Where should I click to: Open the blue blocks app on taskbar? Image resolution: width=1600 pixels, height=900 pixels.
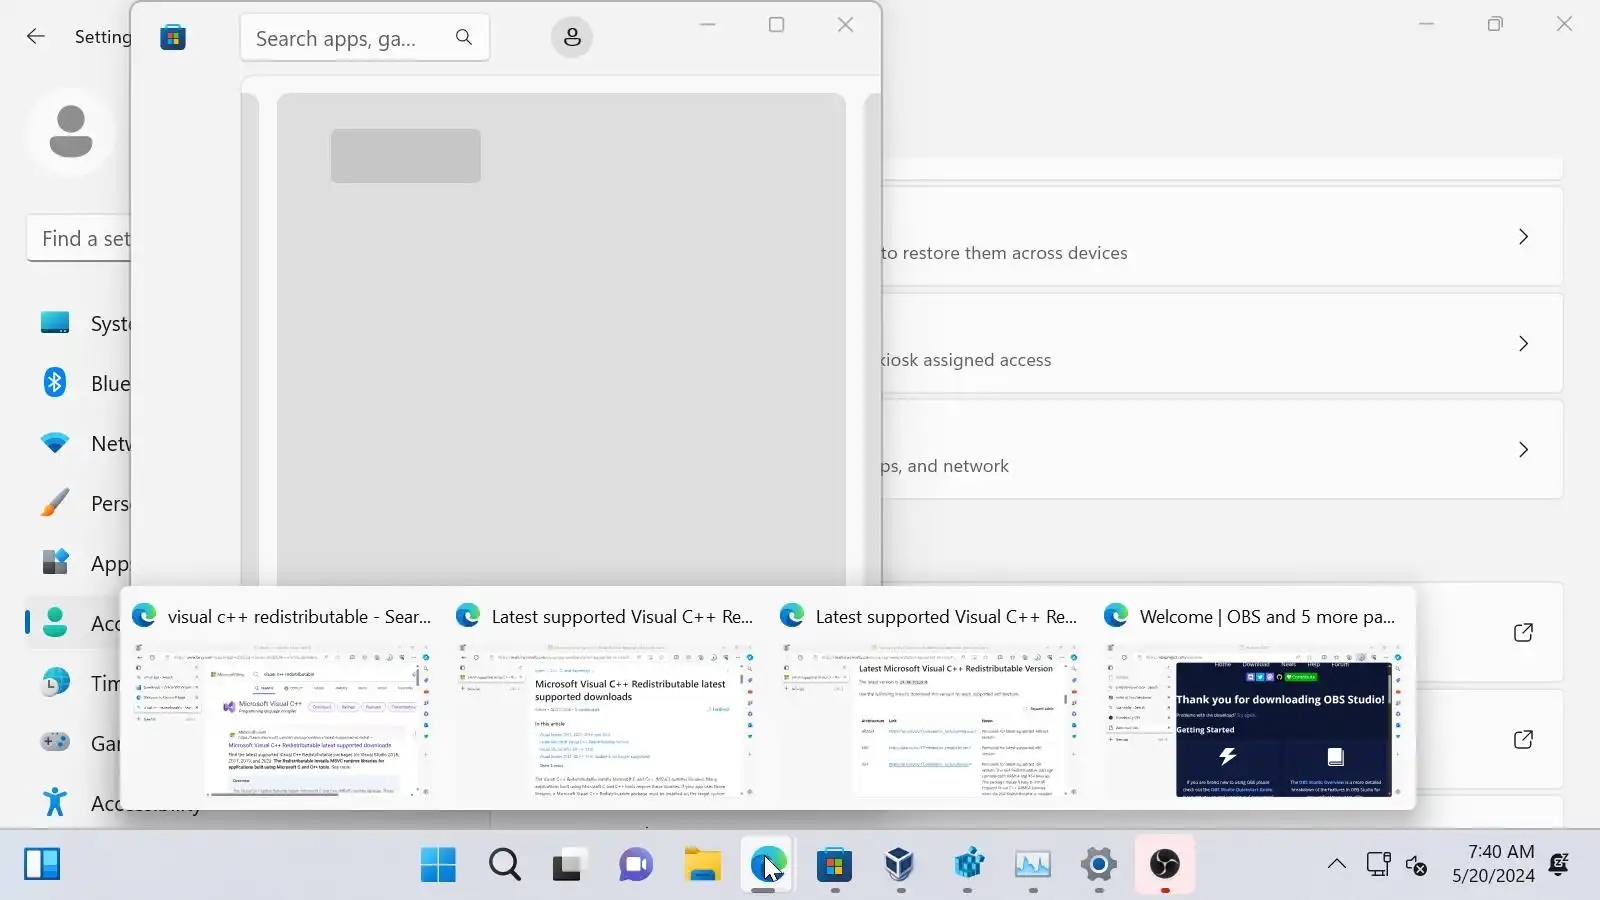click(x=966, y=864)
